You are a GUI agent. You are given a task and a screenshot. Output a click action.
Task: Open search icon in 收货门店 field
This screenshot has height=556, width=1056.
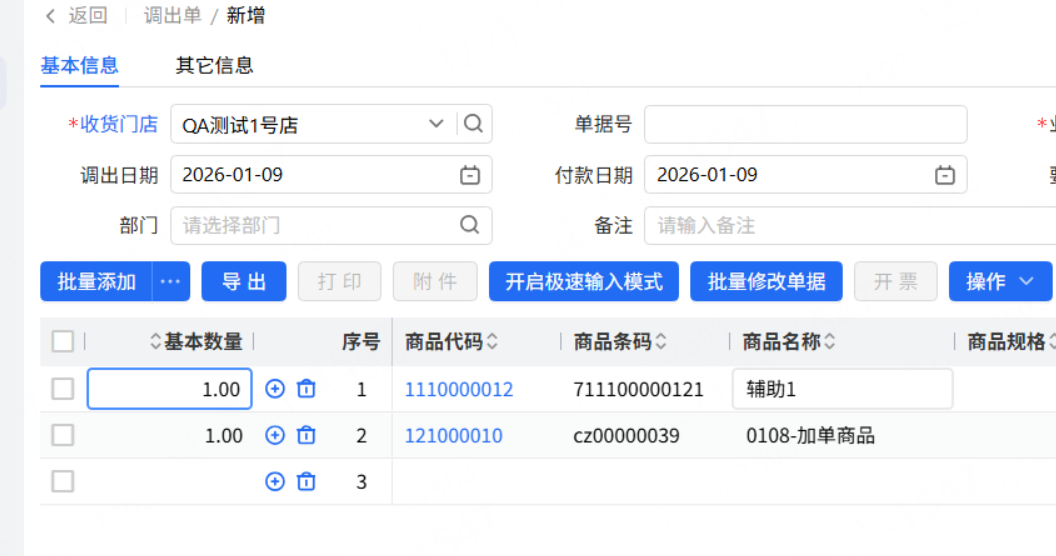point(473,124)
